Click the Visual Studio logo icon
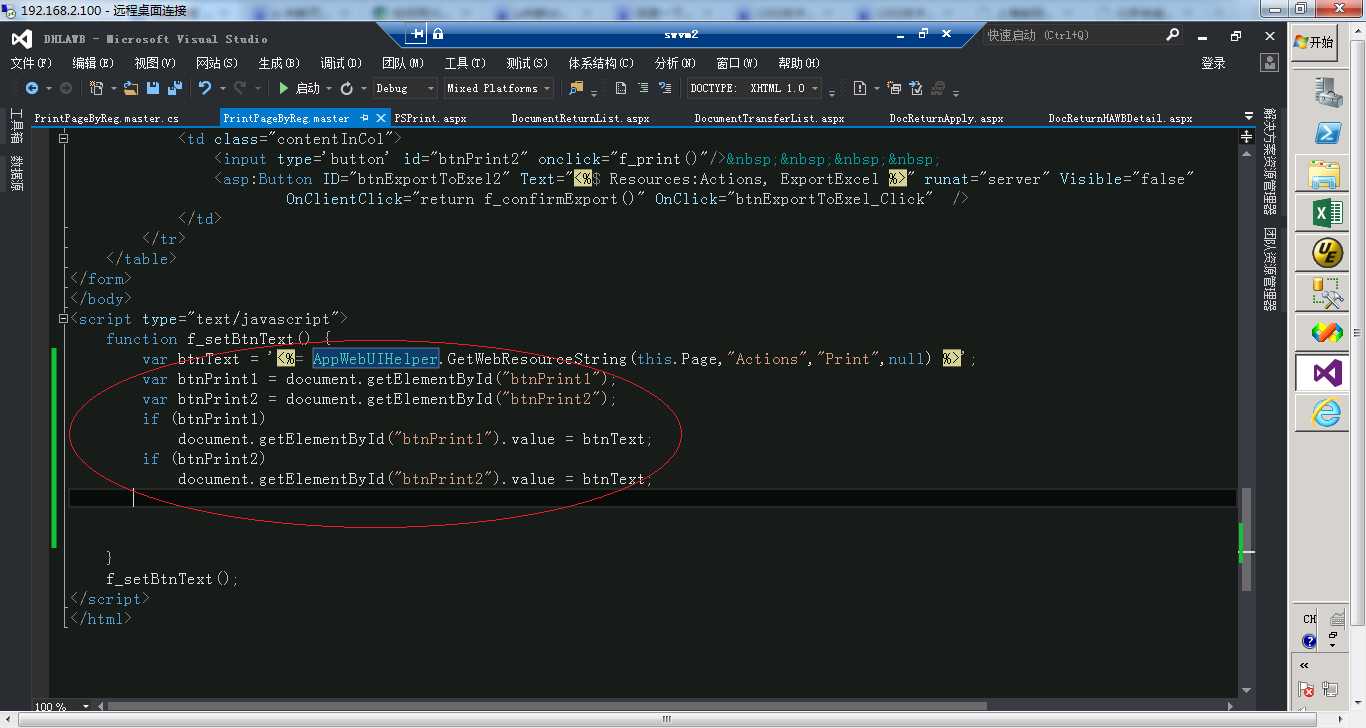Screen dimensions: 1366x728 click(21, 39)
